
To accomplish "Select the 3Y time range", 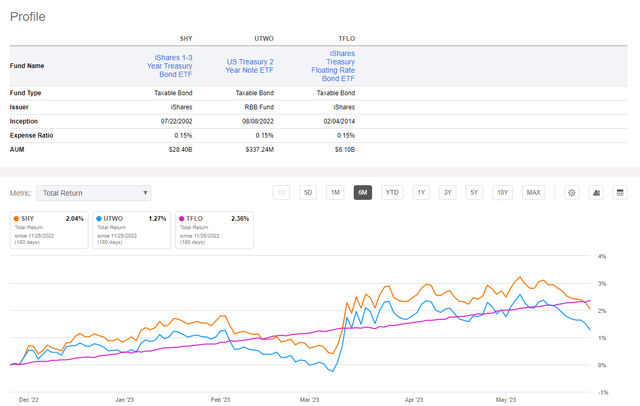I will pos(448,193).
